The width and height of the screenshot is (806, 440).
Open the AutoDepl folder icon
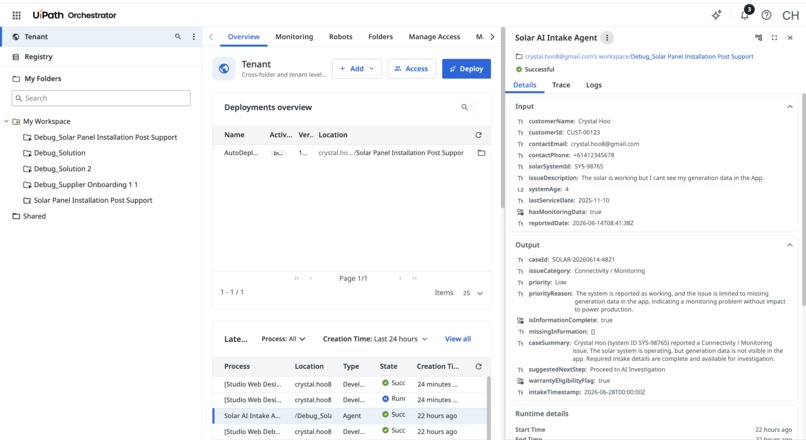pos(482,153)
